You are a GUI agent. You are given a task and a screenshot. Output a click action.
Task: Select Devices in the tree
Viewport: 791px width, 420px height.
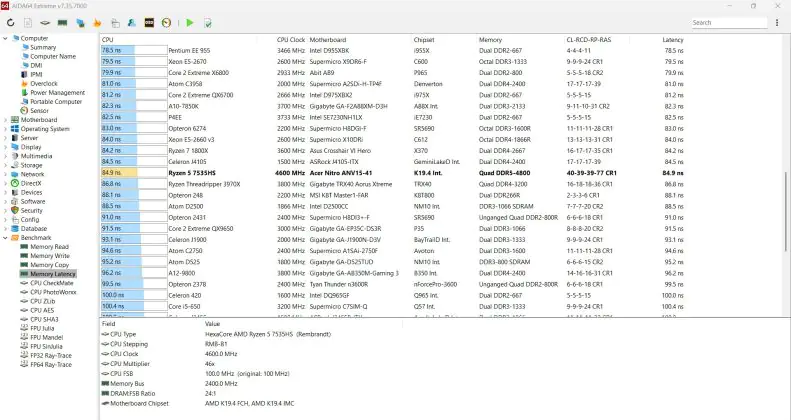31,193
